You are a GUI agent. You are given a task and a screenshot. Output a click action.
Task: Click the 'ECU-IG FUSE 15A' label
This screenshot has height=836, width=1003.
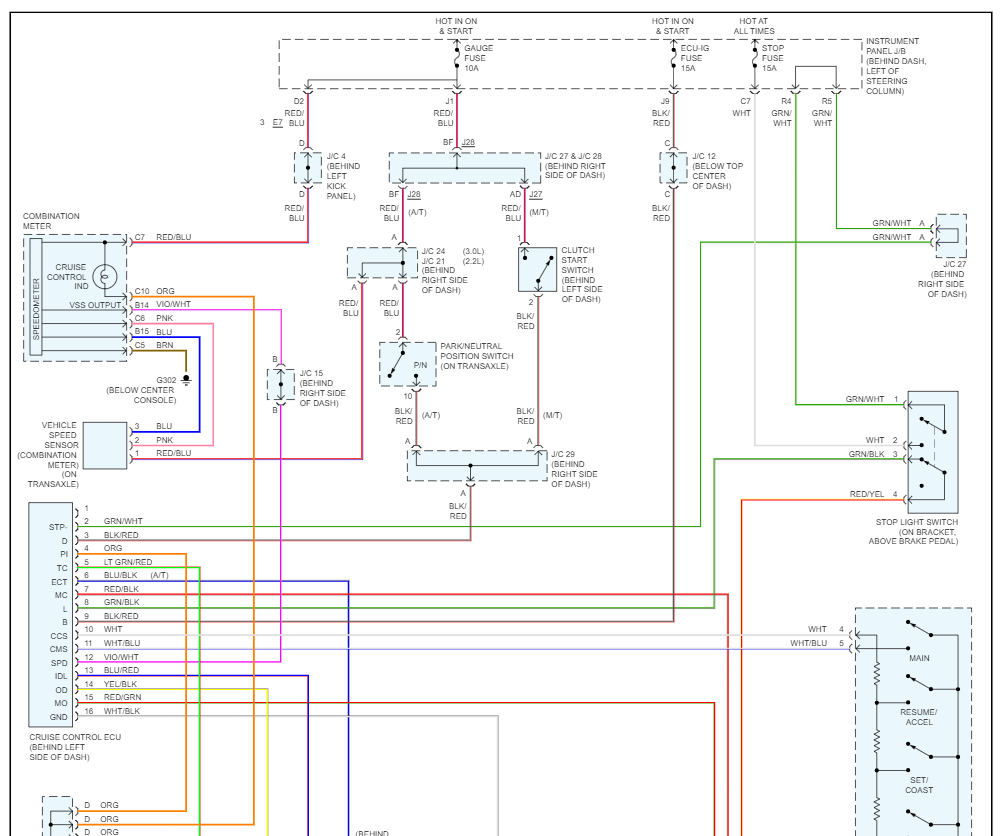coord(695,58)
